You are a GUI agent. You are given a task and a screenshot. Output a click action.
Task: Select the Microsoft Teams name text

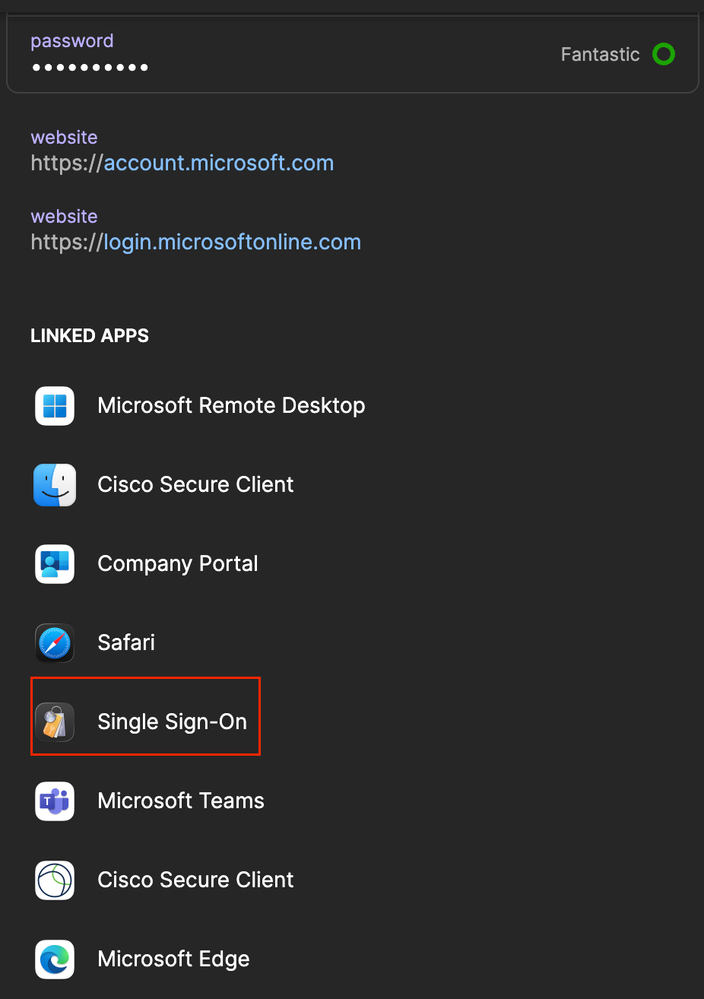[x=181, y=801]
